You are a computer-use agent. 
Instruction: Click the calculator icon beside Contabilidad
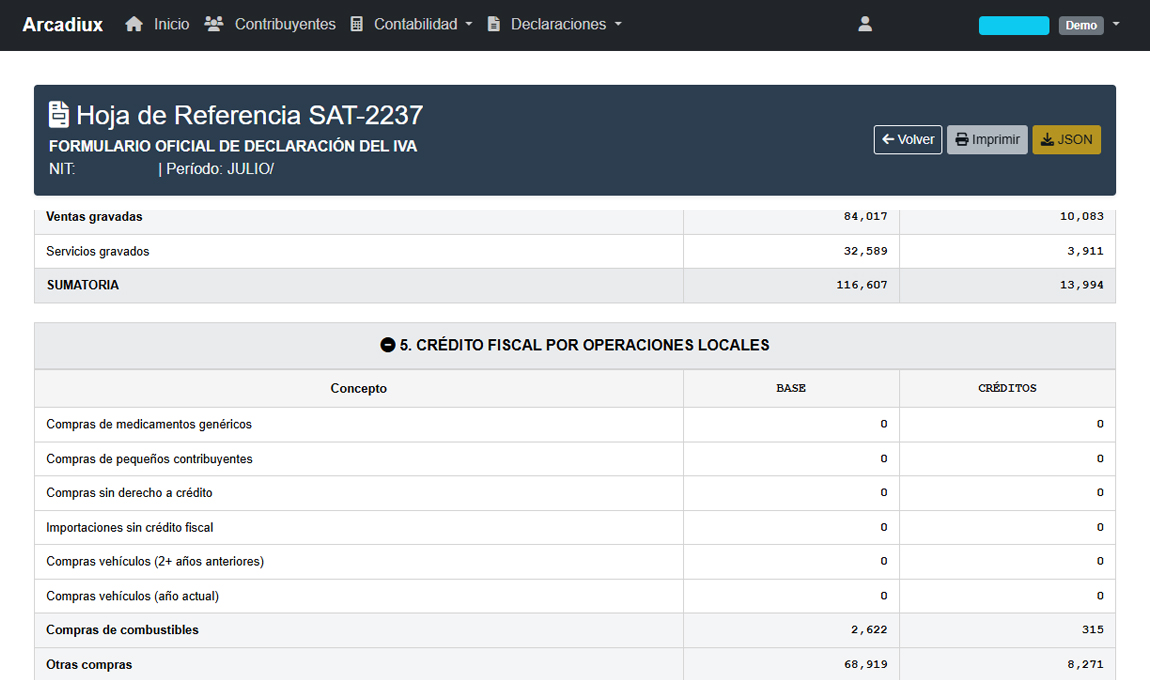click(x=355, y=24)
